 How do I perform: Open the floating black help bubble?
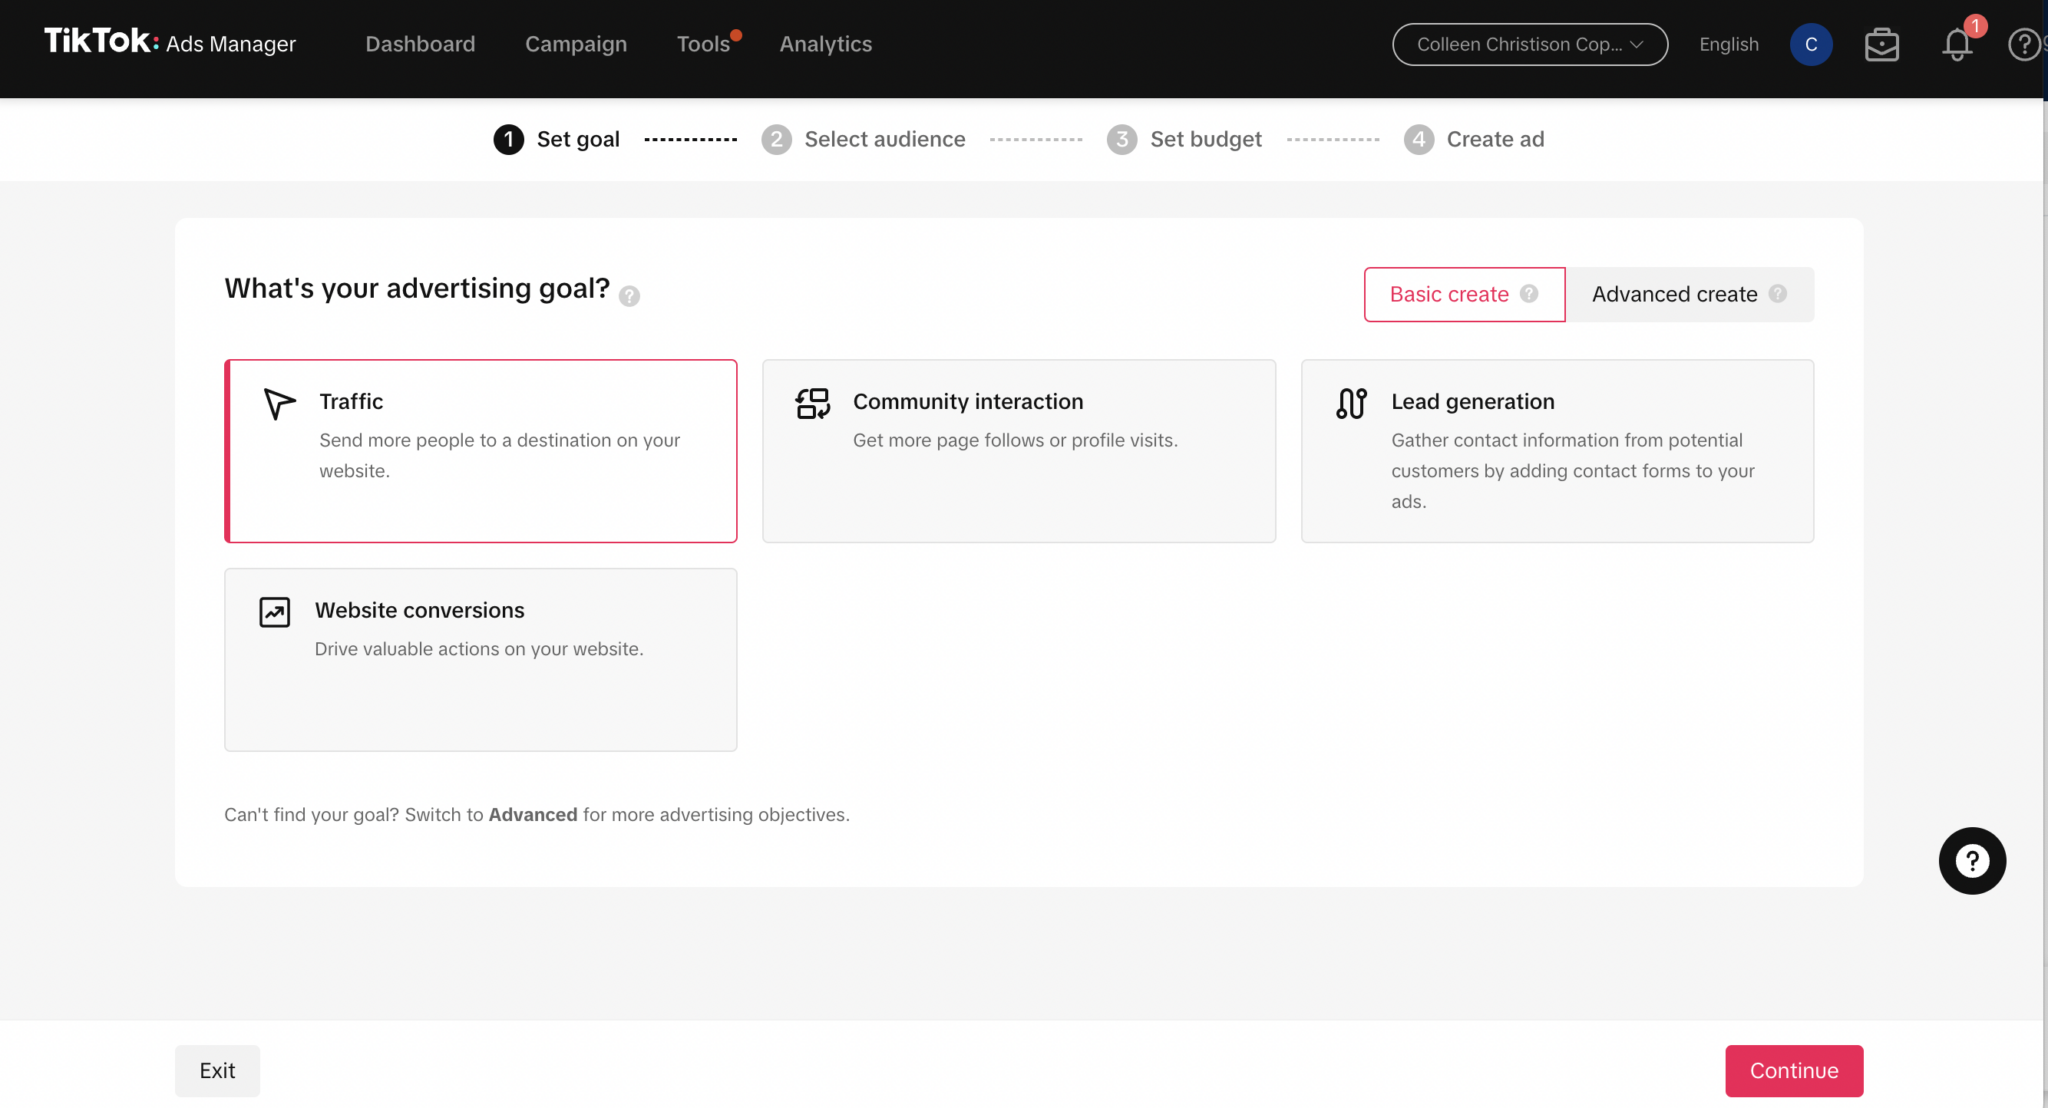click(x=1971, y=860)
